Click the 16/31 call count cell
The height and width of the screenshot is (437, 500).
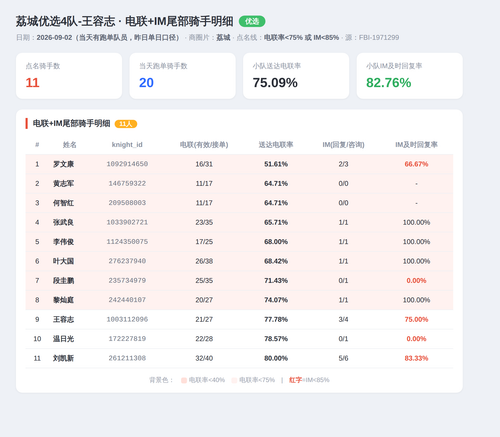[x=204, y=164]
